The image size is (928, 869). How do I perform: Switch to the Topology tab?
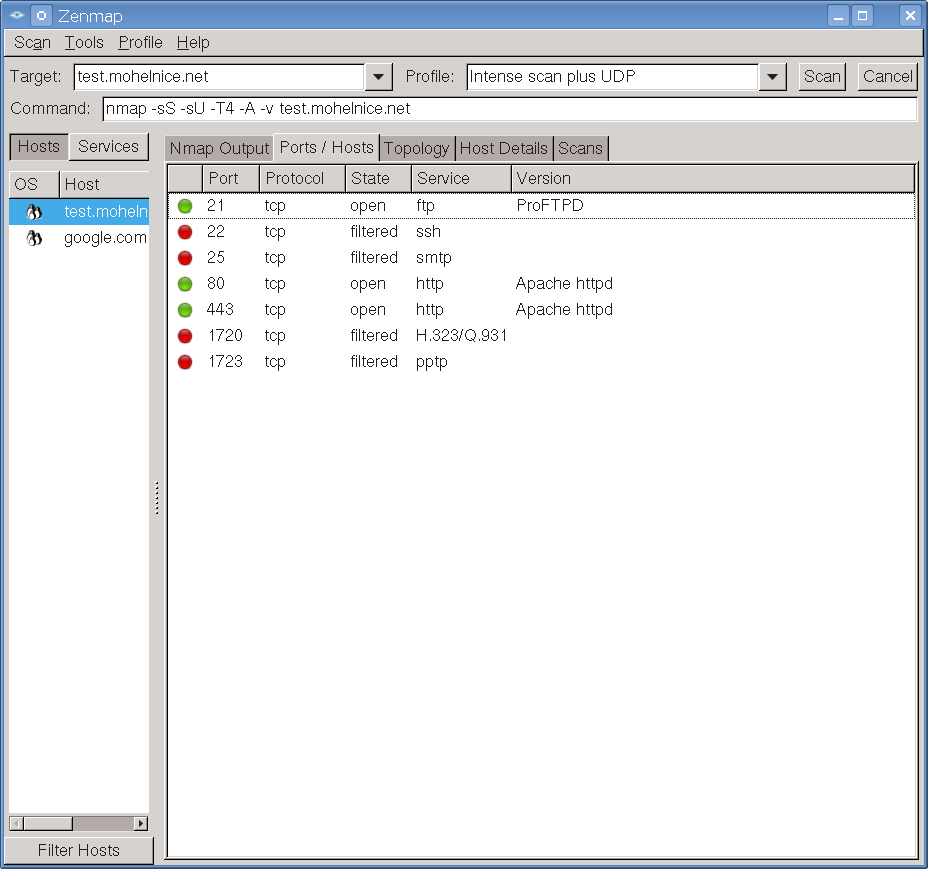click(417, 148)
